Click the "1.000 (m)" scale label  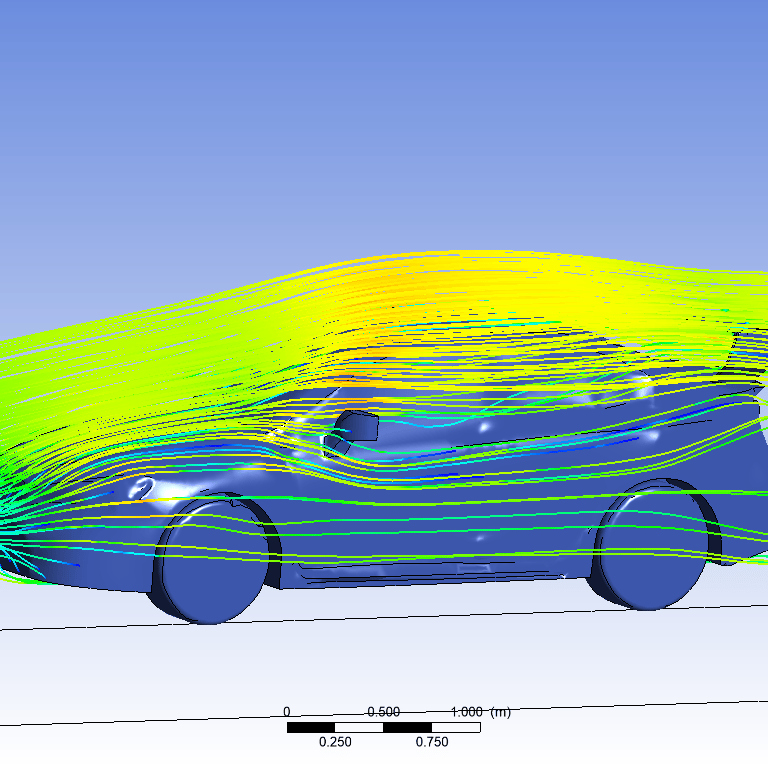click(480, 712)
